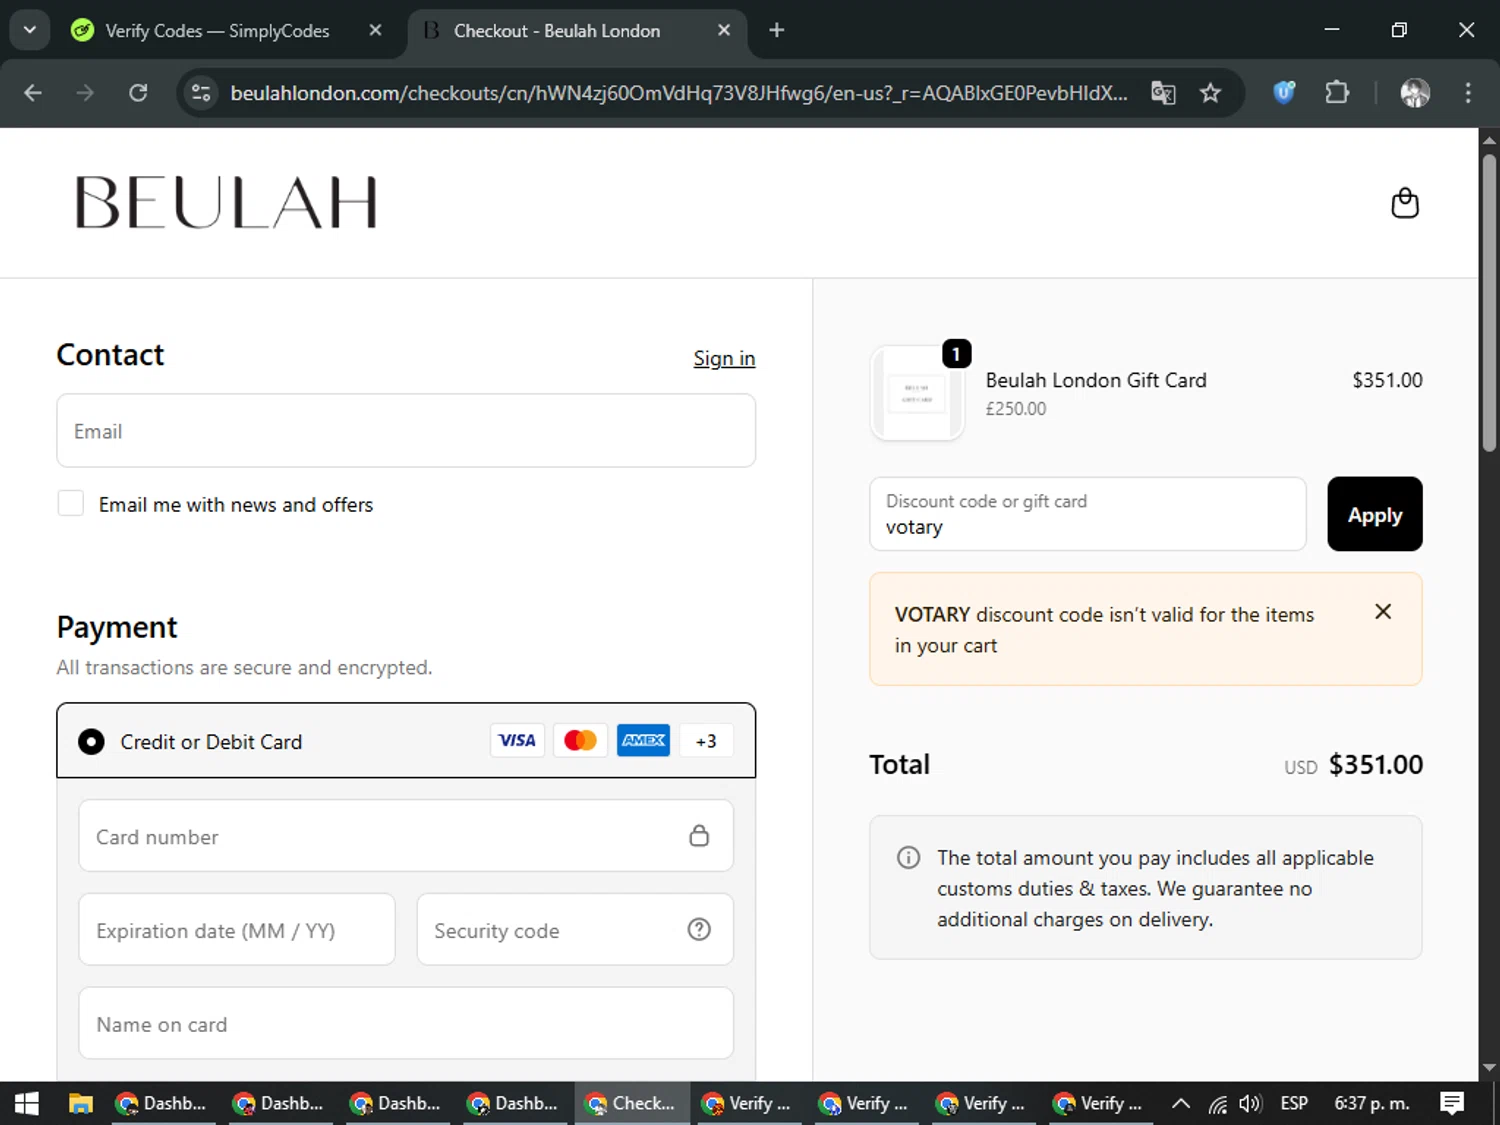This screenshot has height=1125, width=1500.
Task: Click the Beulah London Gift Card title
Action: 1096,380
